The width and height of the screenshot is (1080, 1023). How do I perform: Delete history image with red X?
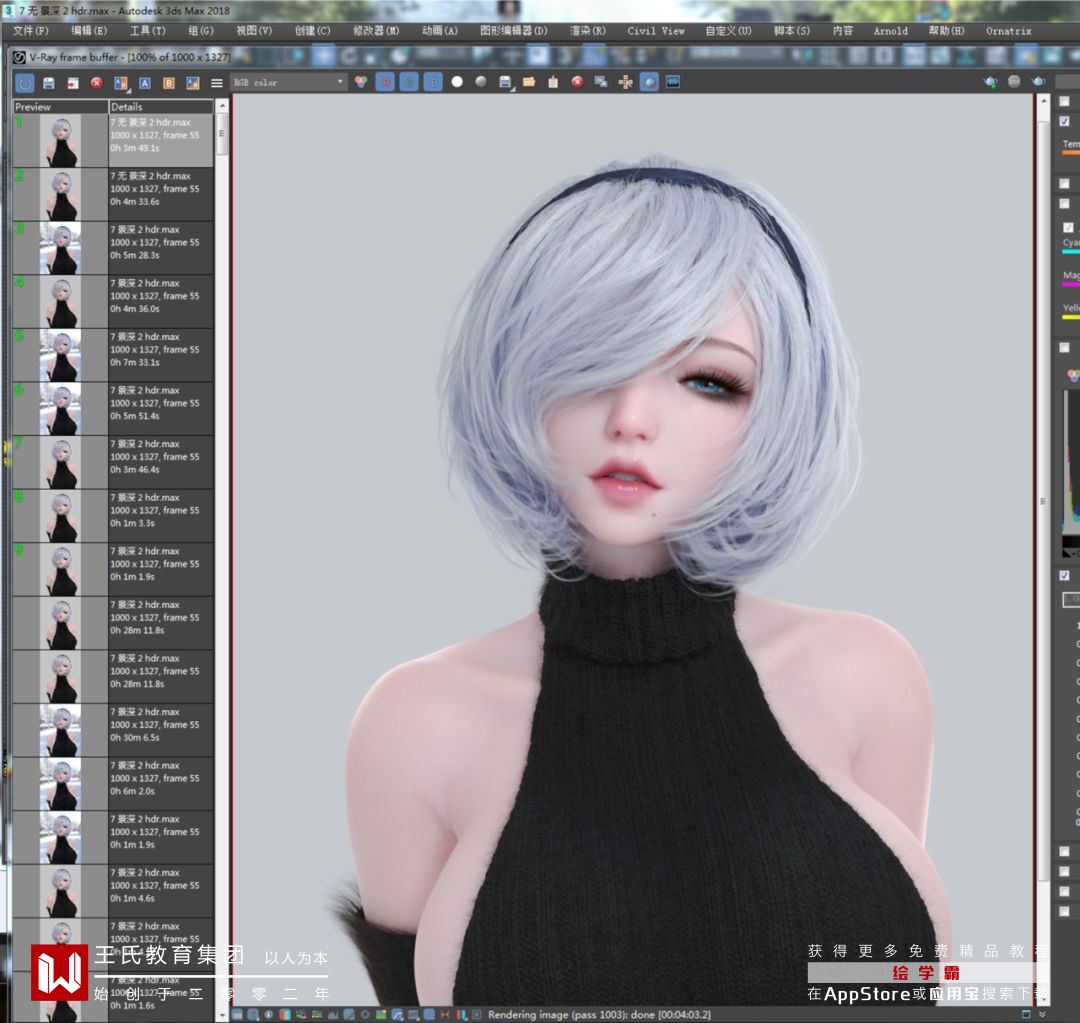click(96, 83)
